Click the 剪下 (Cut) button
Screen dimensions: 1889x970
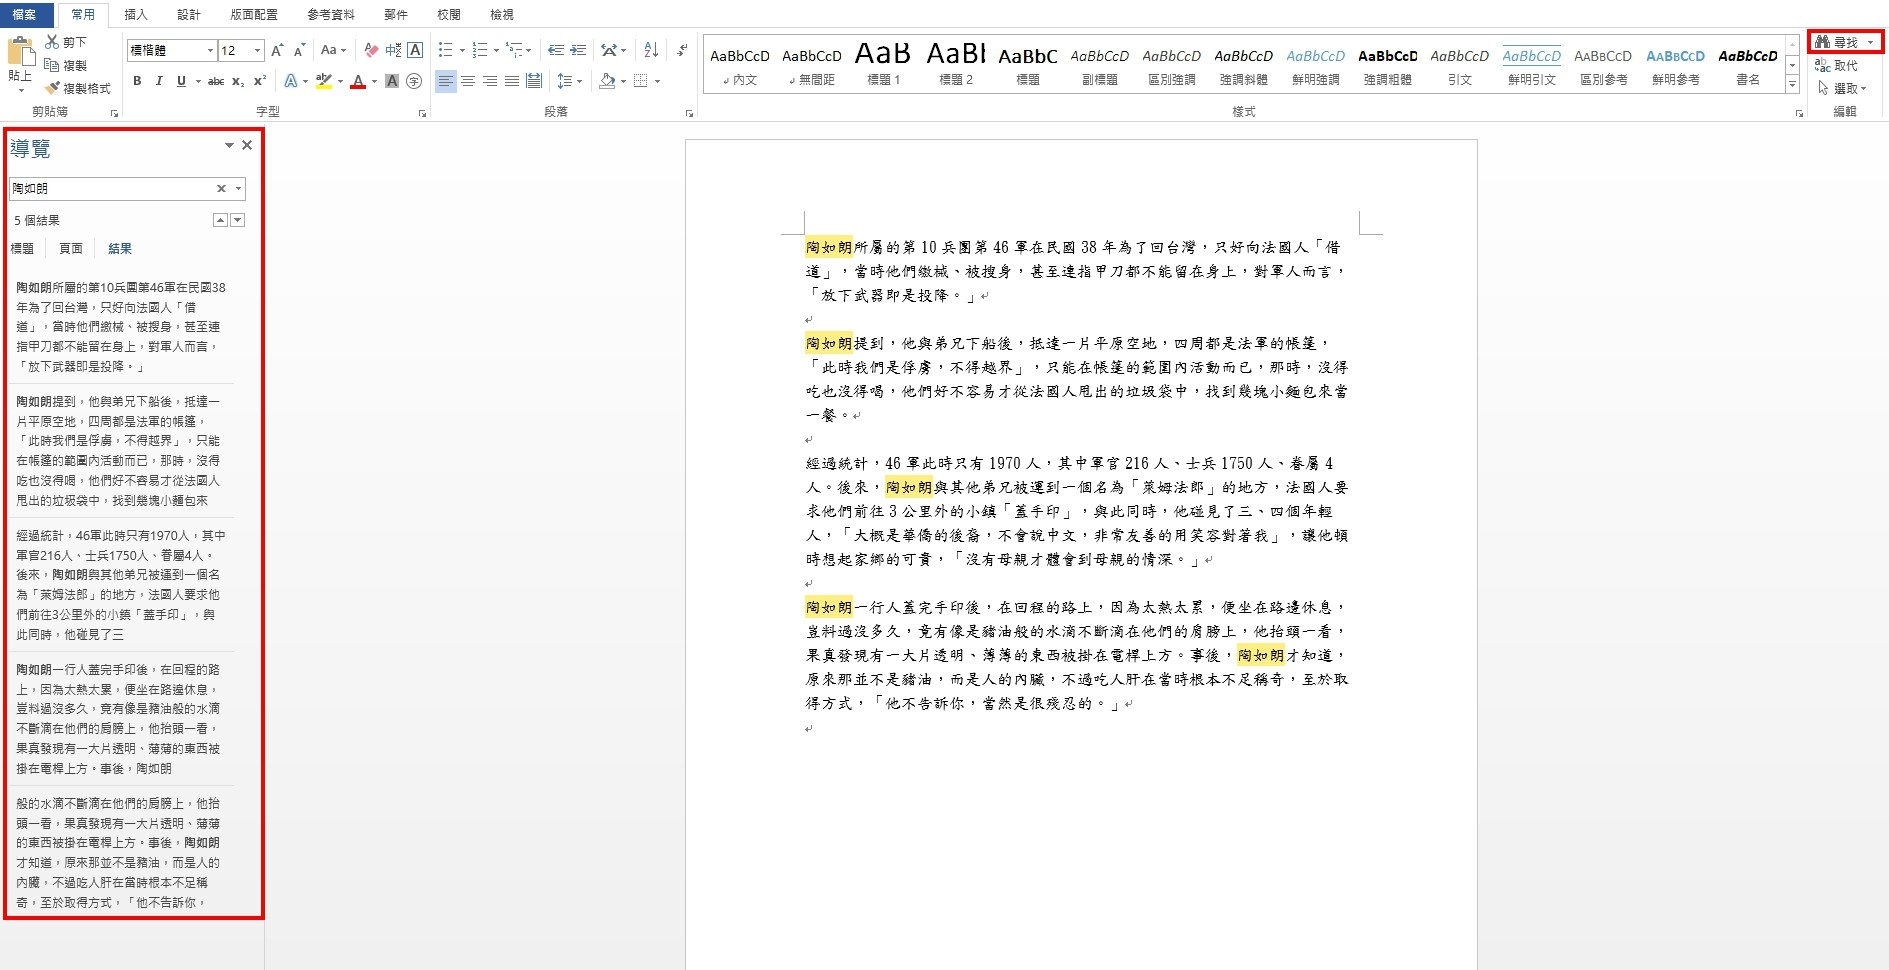click(66, 42)
